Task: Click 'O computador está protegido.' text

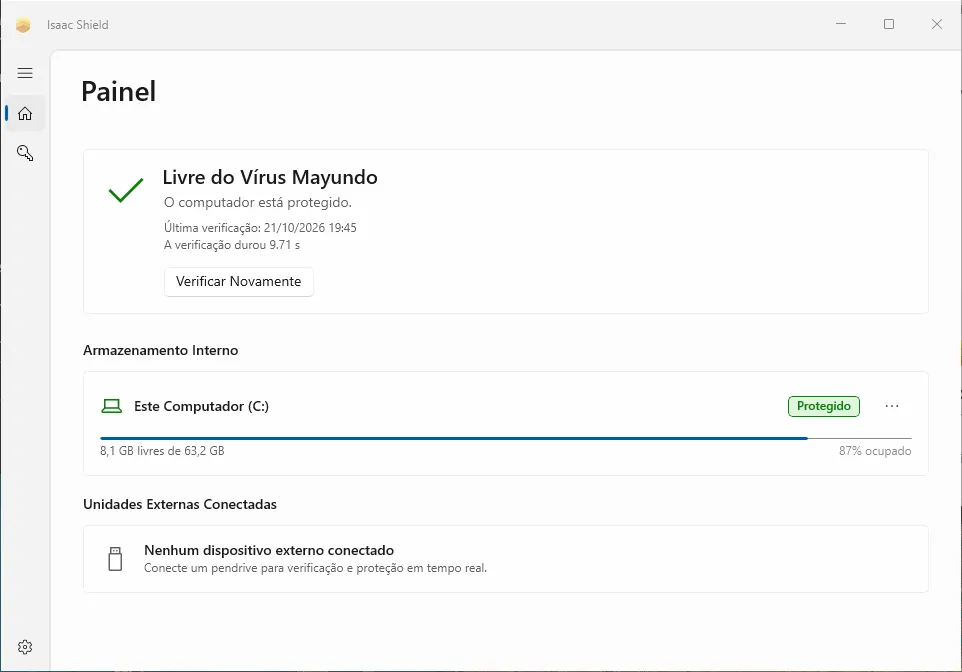Action: coord(258,203)
